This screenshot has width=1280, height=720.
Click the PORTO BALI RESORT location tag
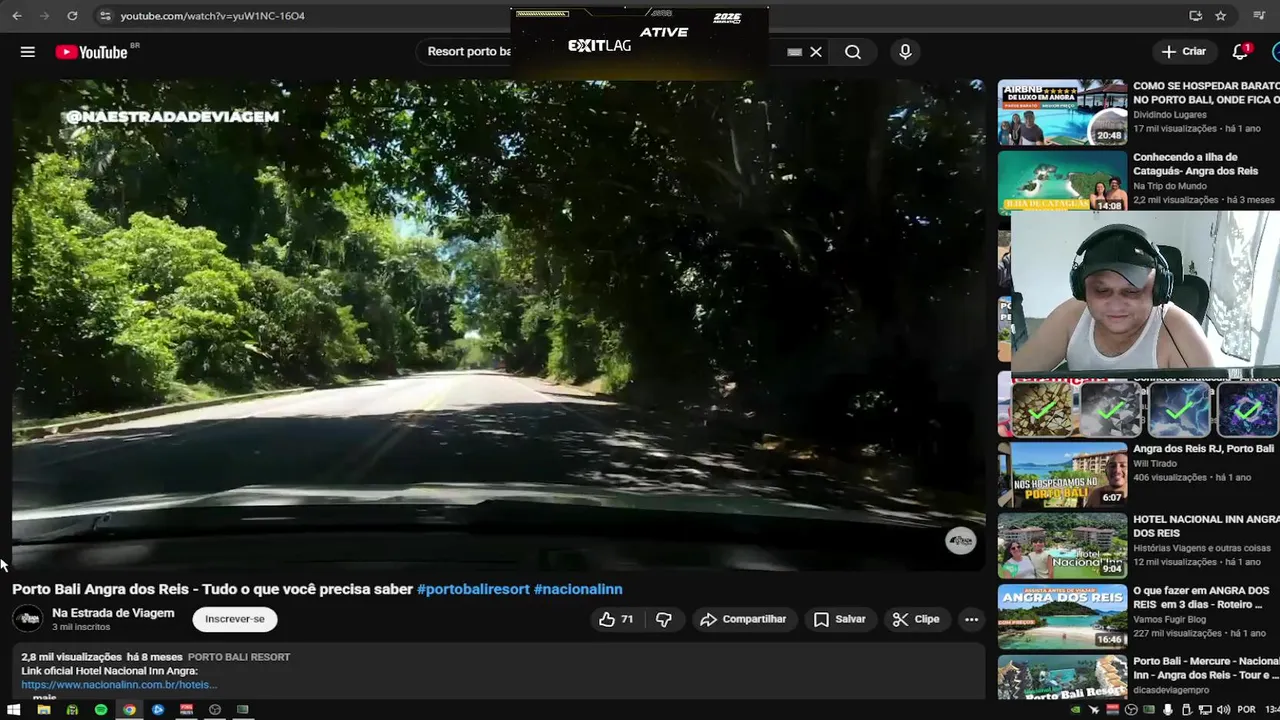pyautogui.click(x=239, y=657)
